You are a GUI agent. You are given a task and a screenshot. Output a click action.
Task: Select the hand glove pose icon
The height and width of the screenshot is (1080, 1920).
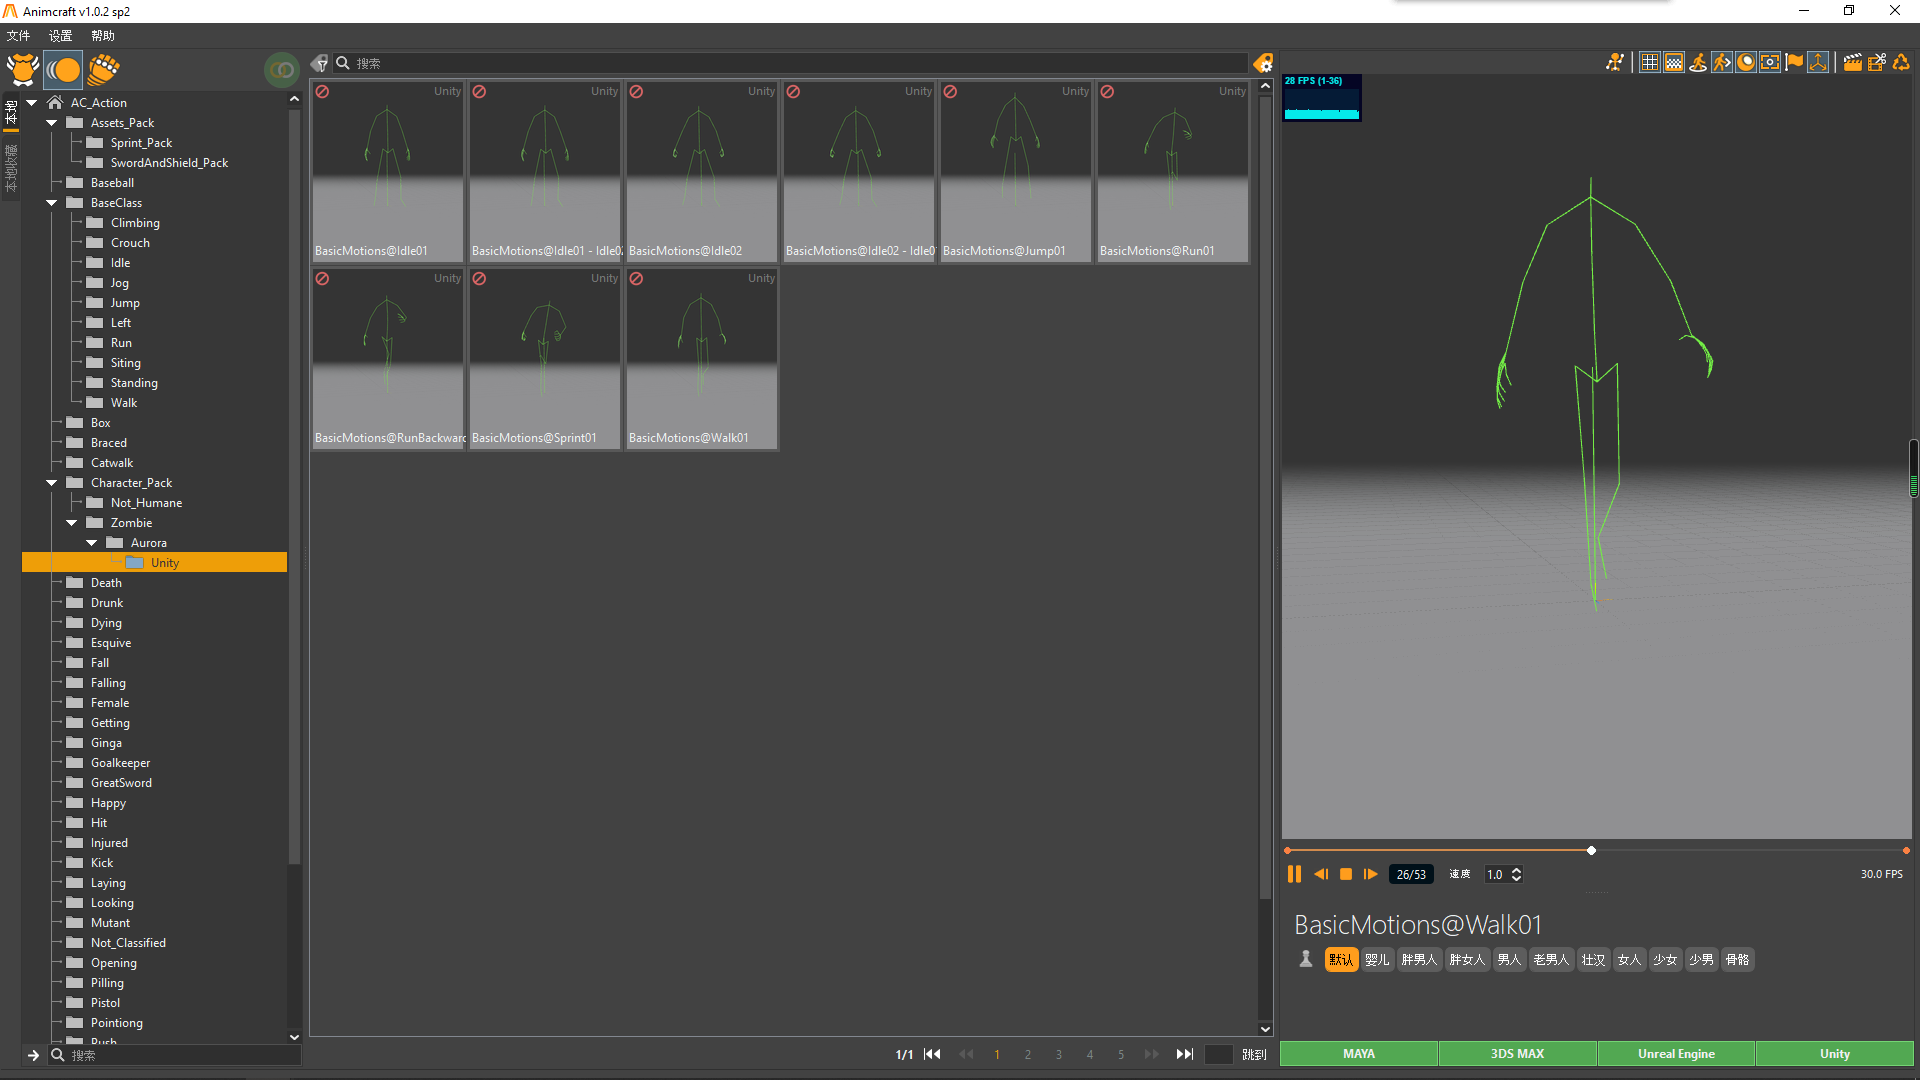pyautogui.click(x=103, y=69)
